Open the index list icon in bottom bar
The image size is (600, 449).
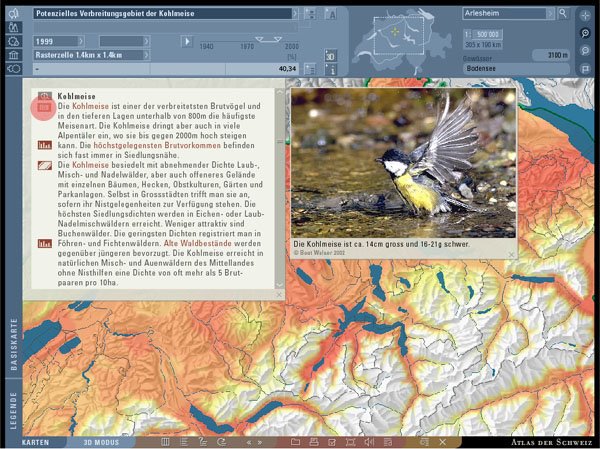(184, 442)
